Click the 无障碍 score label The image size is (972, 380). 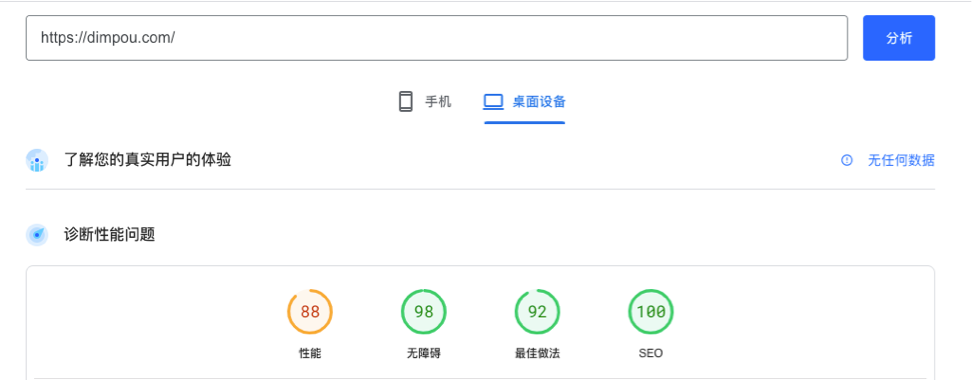423,353
